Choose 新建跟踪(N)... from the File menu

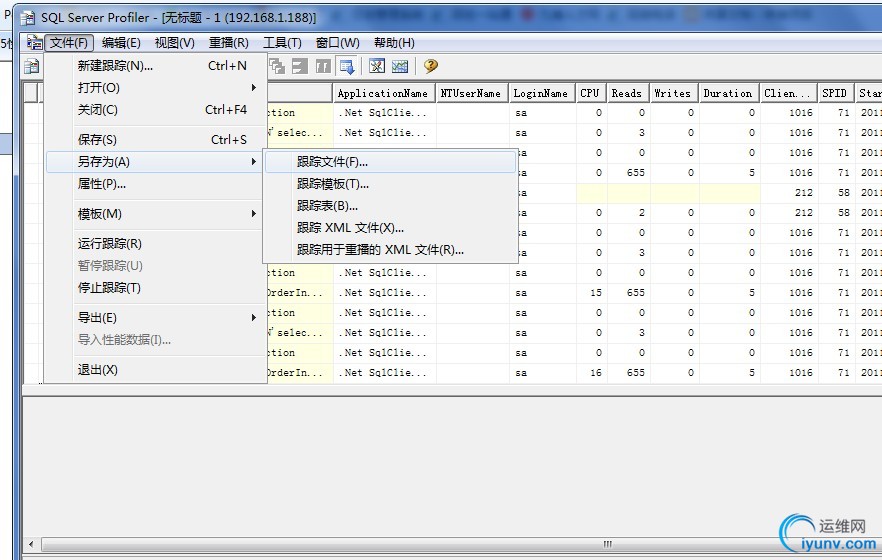(x=156, y=66)
